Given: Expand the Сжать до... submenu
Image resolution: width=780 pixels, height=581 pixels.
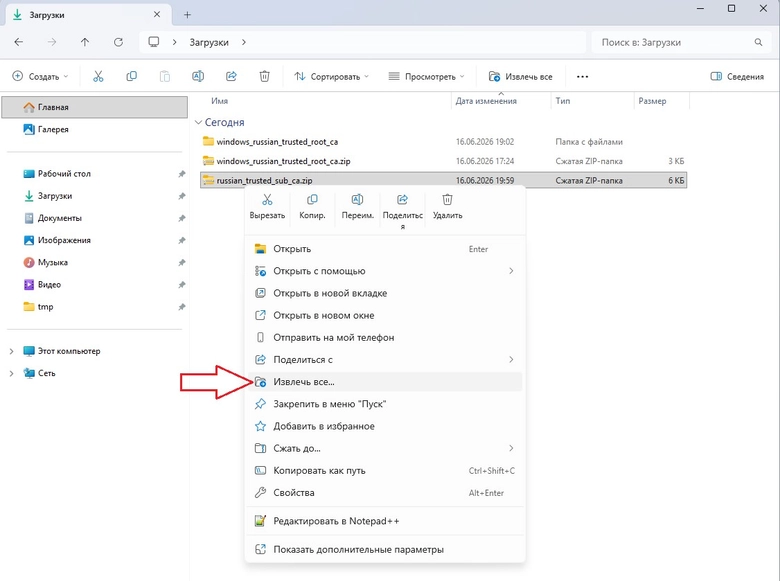Looking at the screenshot, I should [511, 449].
